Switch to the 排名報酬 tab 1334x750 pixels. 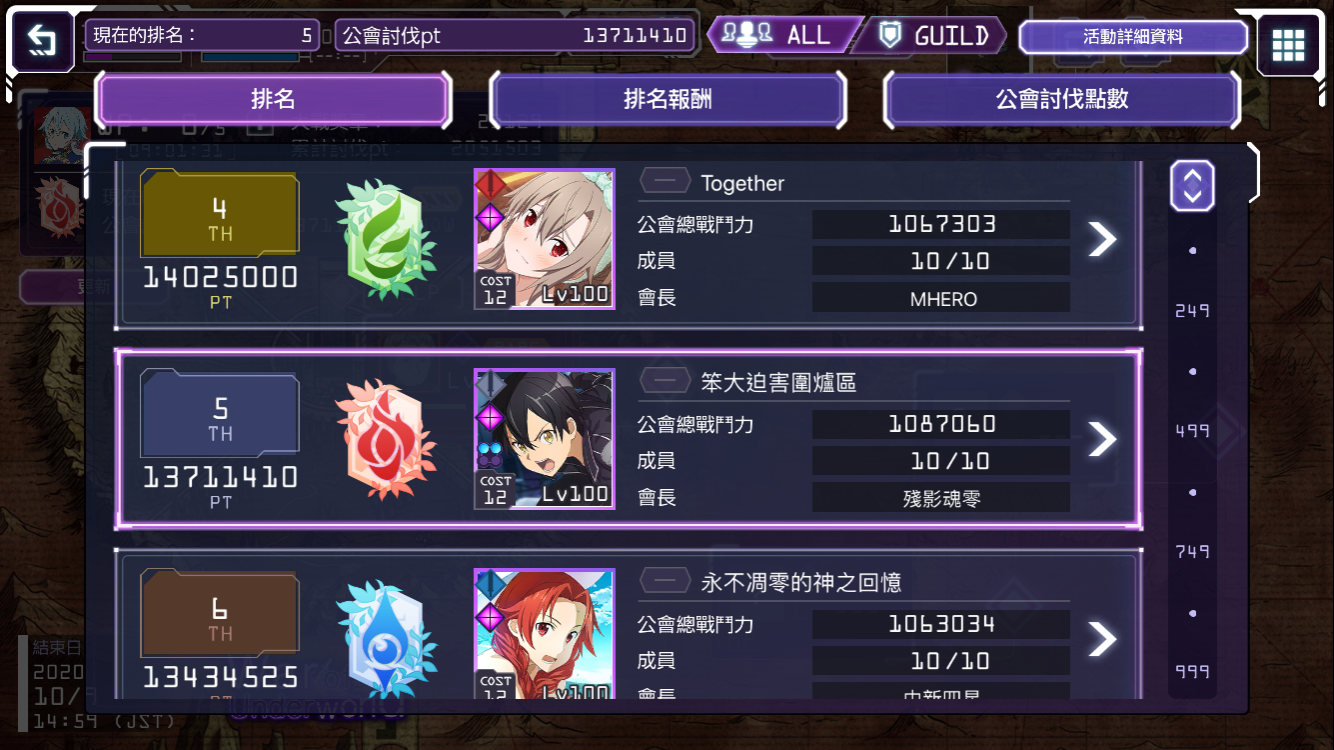click(x=667, y=99)
